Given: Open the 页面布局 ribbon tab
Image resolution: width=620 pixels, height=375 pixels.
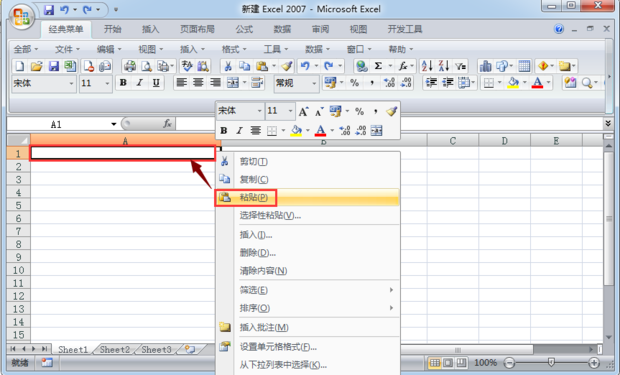Looking at the screenshot, I should (x=197, y=29).
